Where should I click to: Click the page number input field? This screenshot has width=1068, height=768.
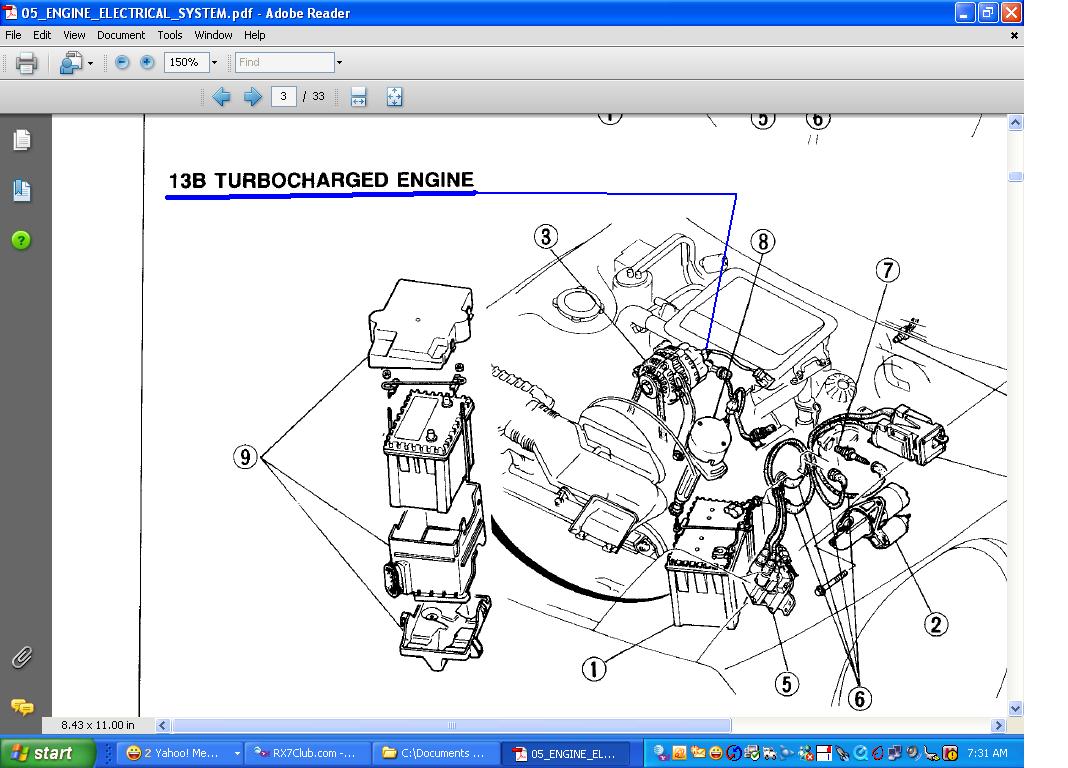point(284,97)
